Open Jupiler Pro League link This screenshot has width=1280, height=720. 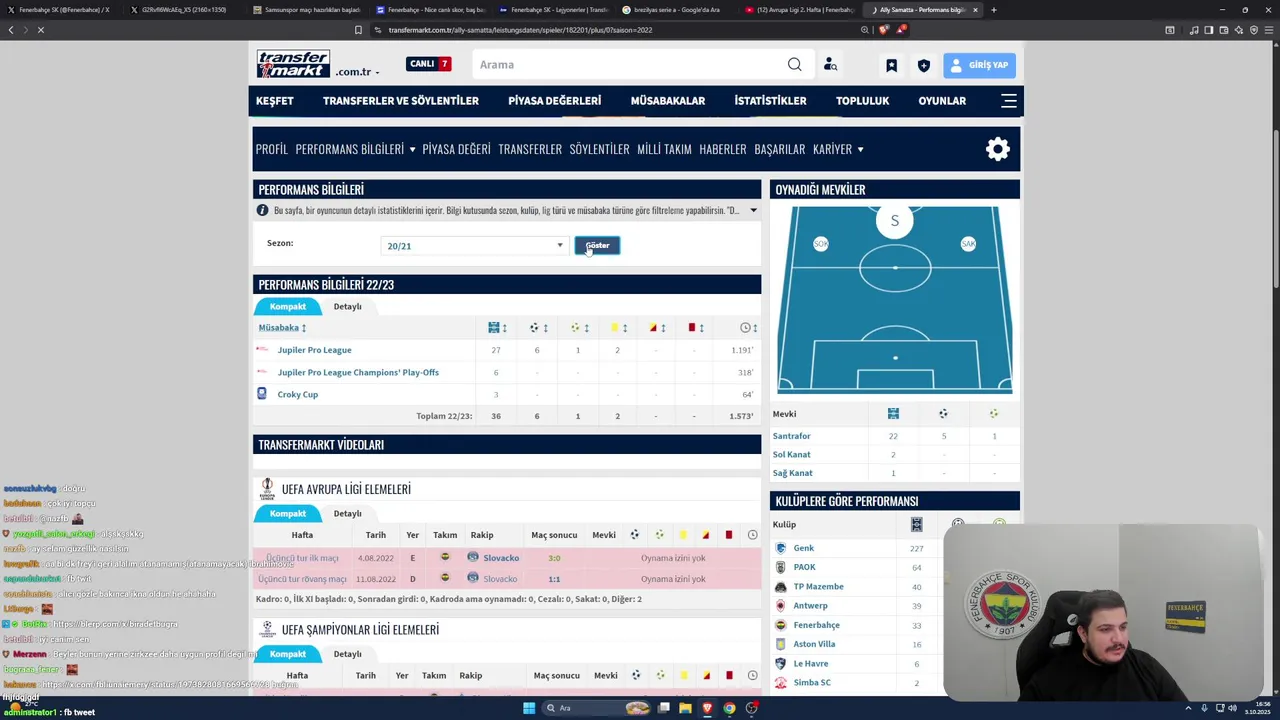coord(314,350)
